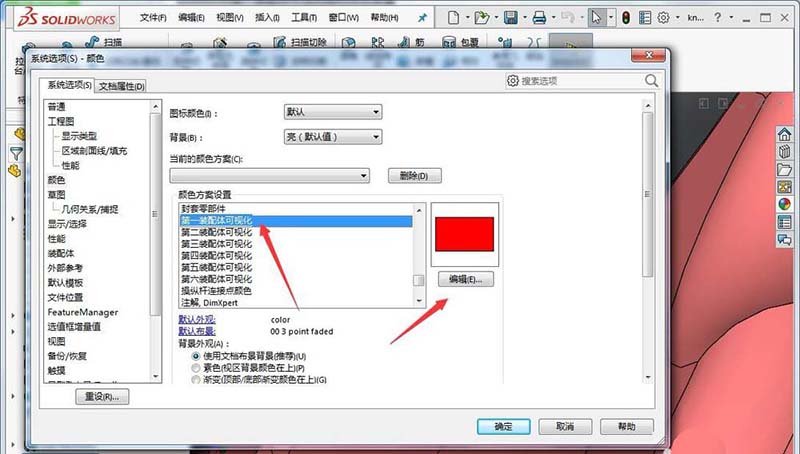The width and height of the screenshot is (800, 454).
Task: Expand the 背景 brightness dropdown
Action: (333, 137)
